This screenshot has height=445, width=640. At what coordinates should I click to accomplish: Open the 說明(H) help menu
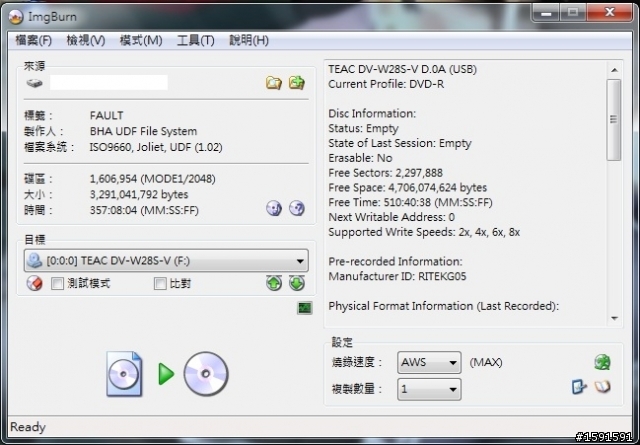(249, 40)
